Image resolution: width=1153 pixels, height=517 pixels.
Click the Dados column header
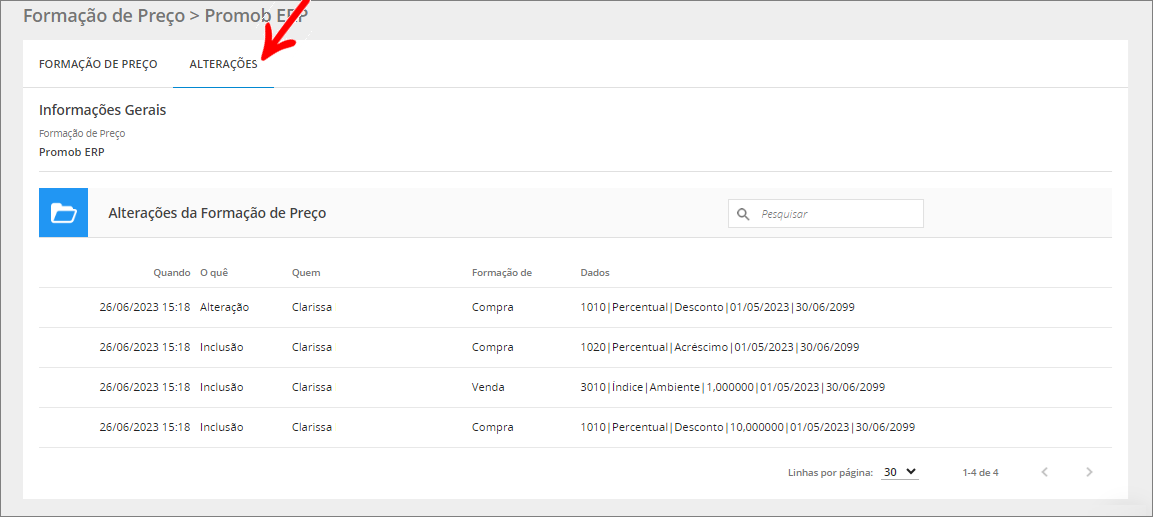(594, 273)
